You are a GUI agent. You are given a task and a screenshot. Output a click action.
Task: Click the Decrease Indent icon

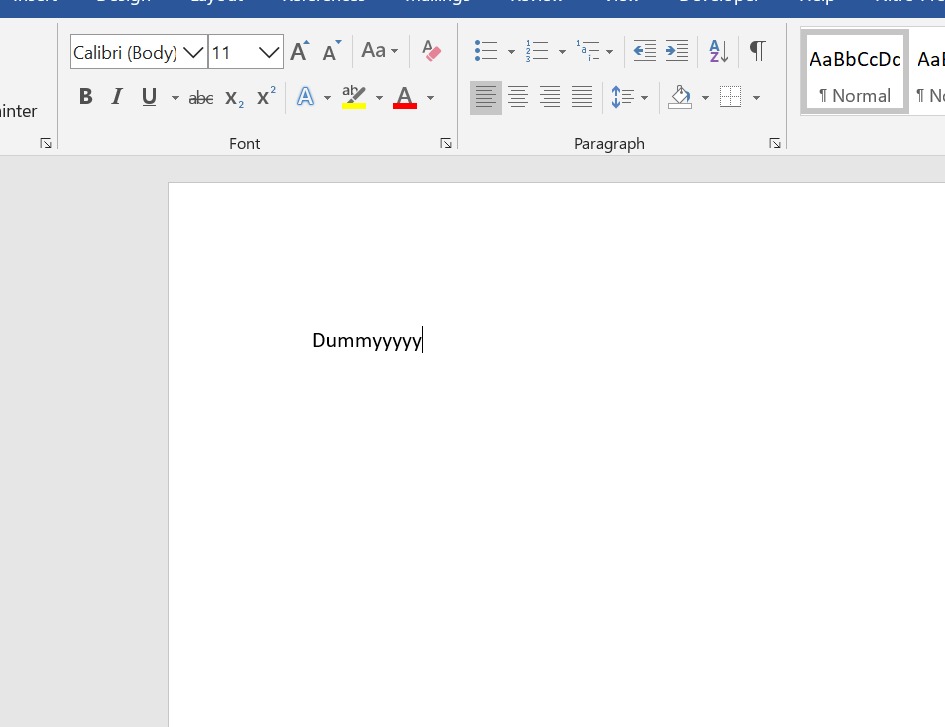point(645,51)
